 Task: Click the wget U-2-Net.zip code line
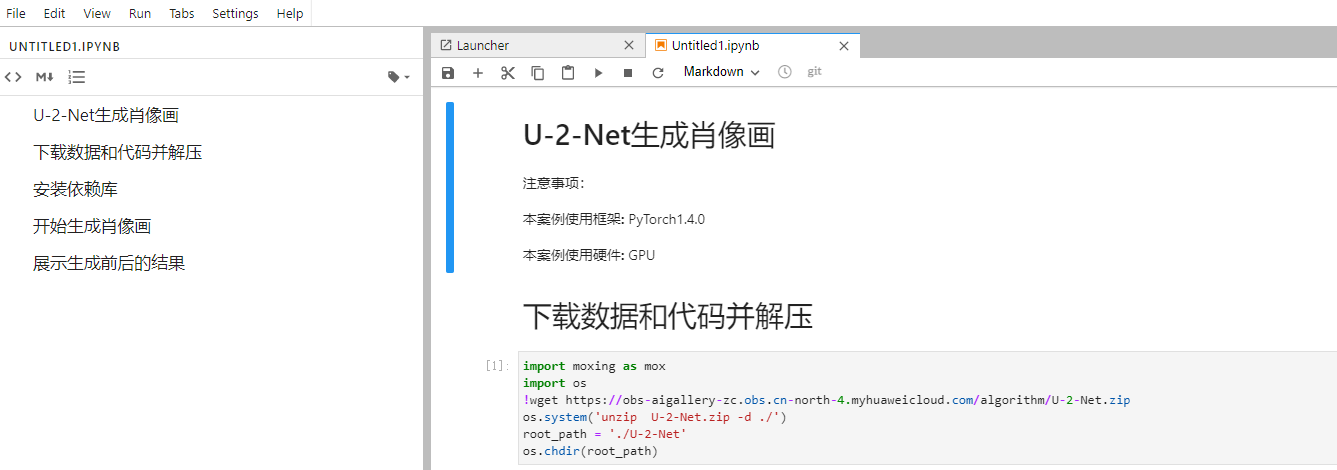(827, 400)
